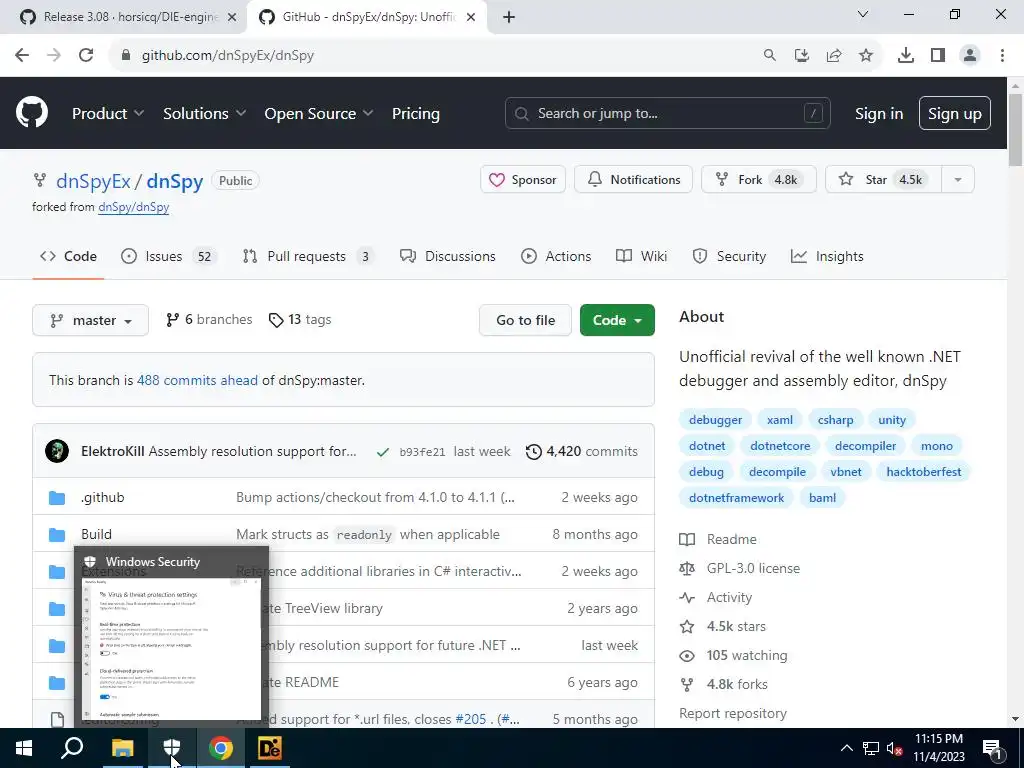Open the Security tab
The height and width of the screenshot is (768, 1024).
(x=729, y=256)
